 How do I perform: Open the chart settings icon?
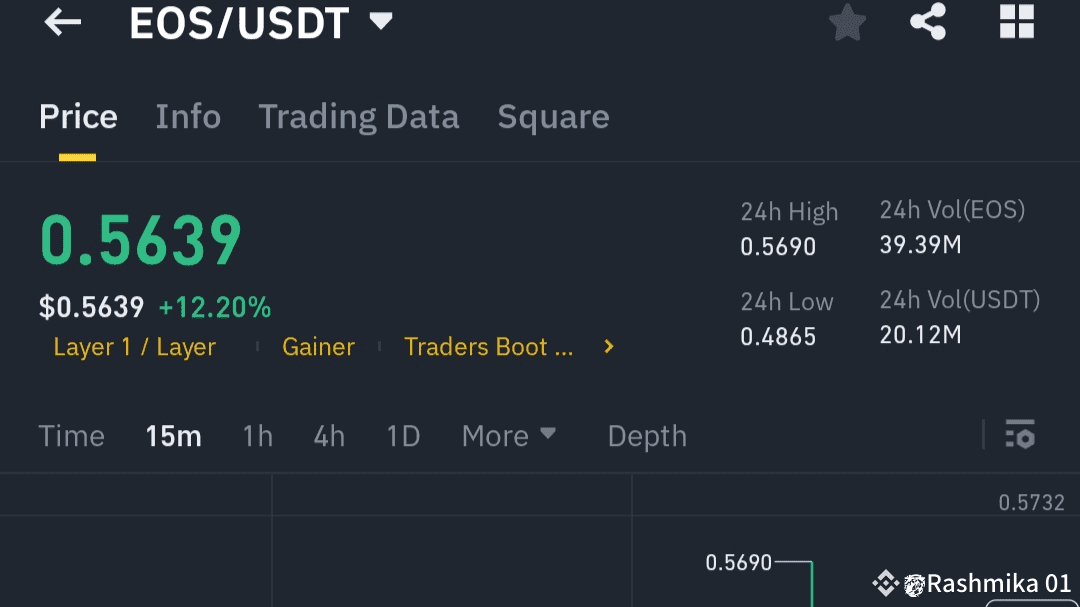1021,435
